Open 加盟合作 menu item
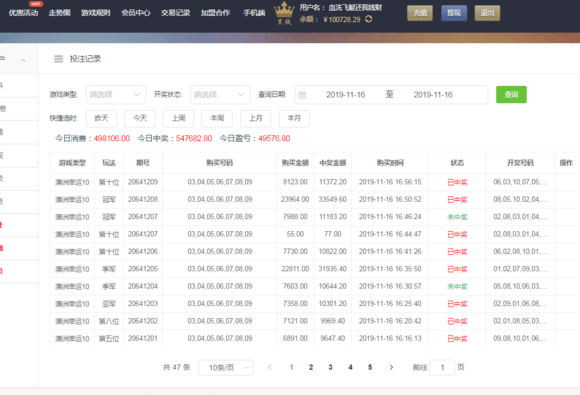The height and width of the screenshot is (395, 580). 215,13
